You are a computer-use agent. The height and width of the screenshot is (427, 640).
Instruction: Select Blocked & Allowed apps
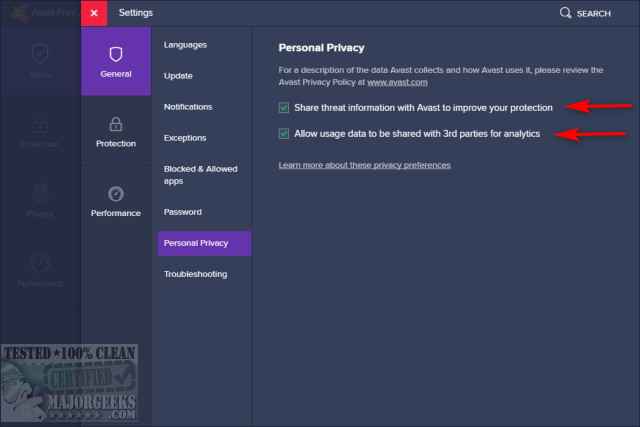click(x=200, y=175)
